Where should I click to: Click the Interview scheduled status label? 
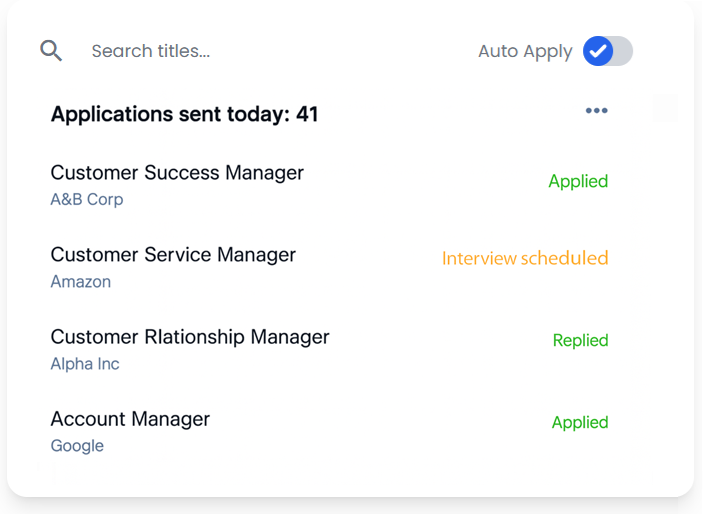525,258
